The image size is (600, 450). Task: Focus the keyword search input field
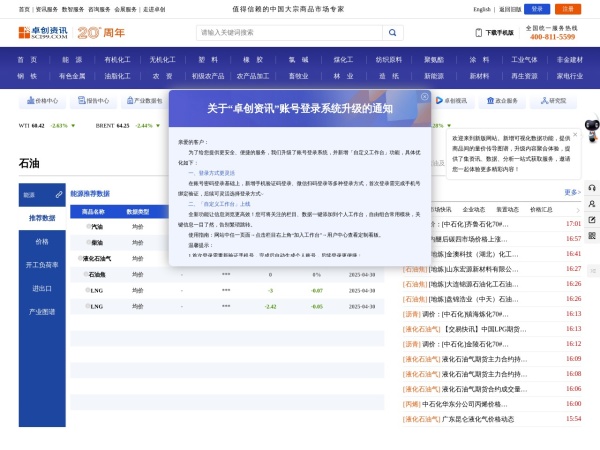289,33
